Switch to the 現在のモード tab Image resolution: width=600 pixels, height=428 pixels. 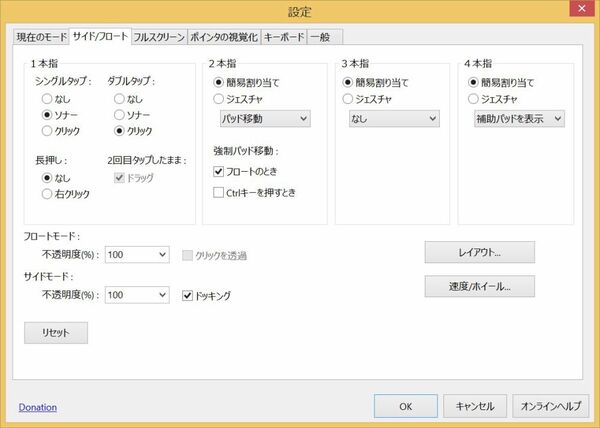41,37
